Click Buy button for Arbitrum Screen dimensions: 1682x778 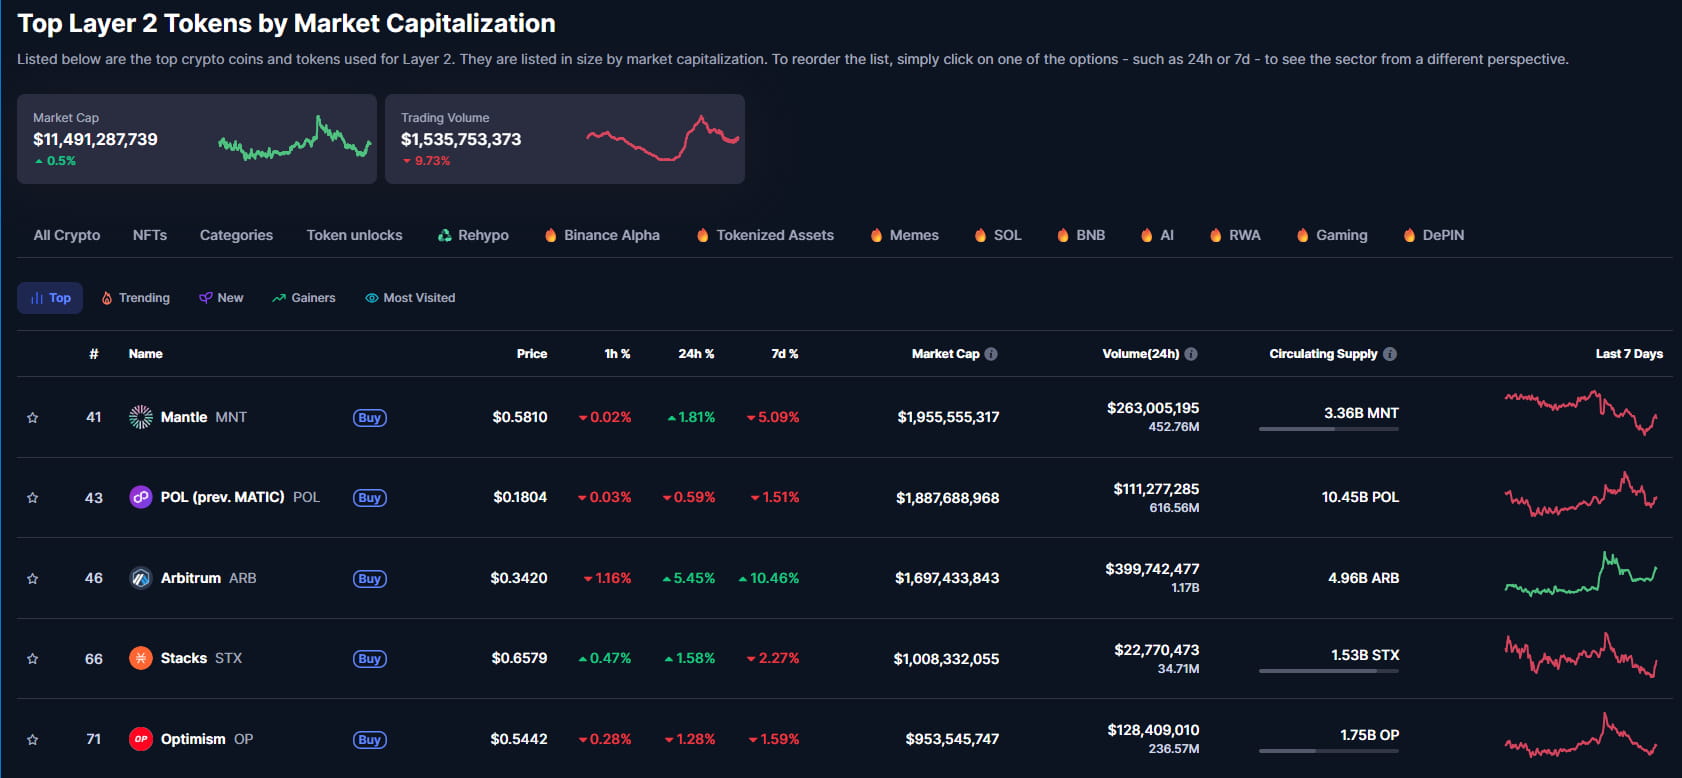point(370,579)
